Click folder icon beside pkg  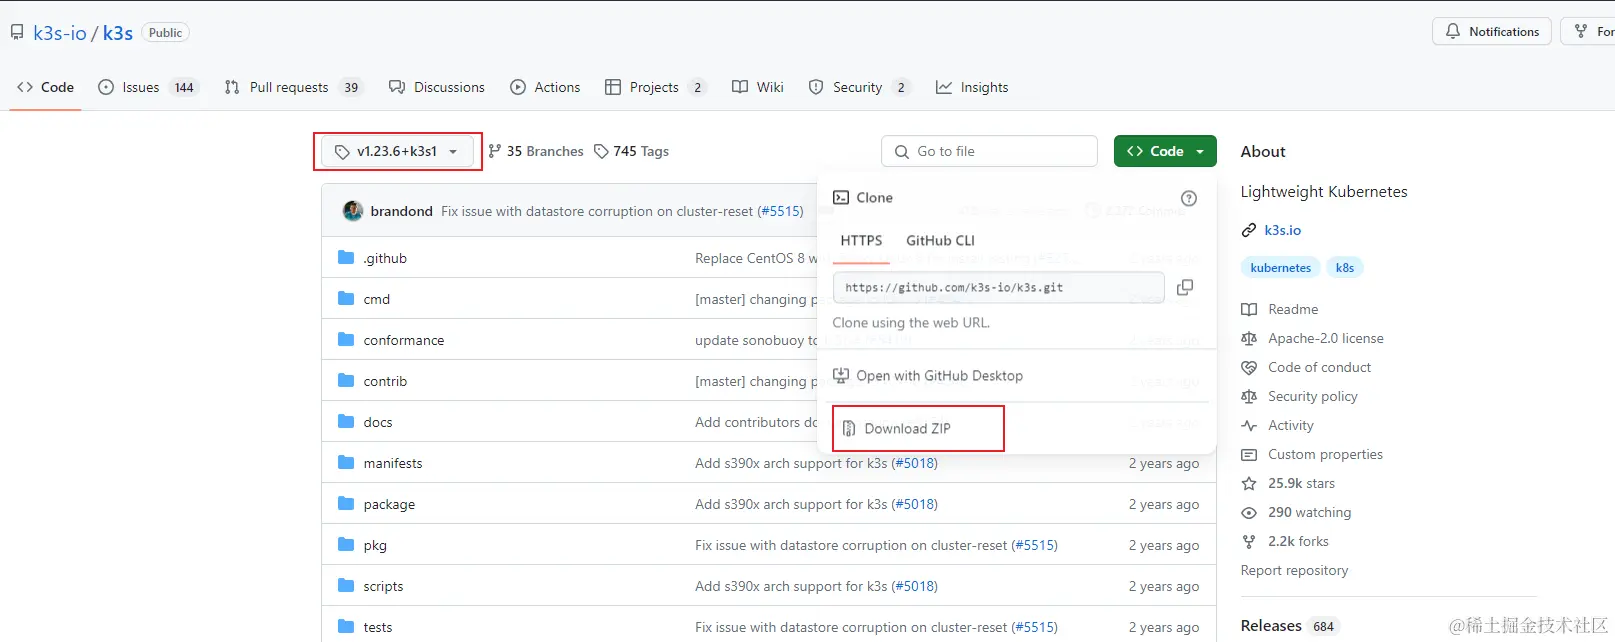(x=346, y=545)
